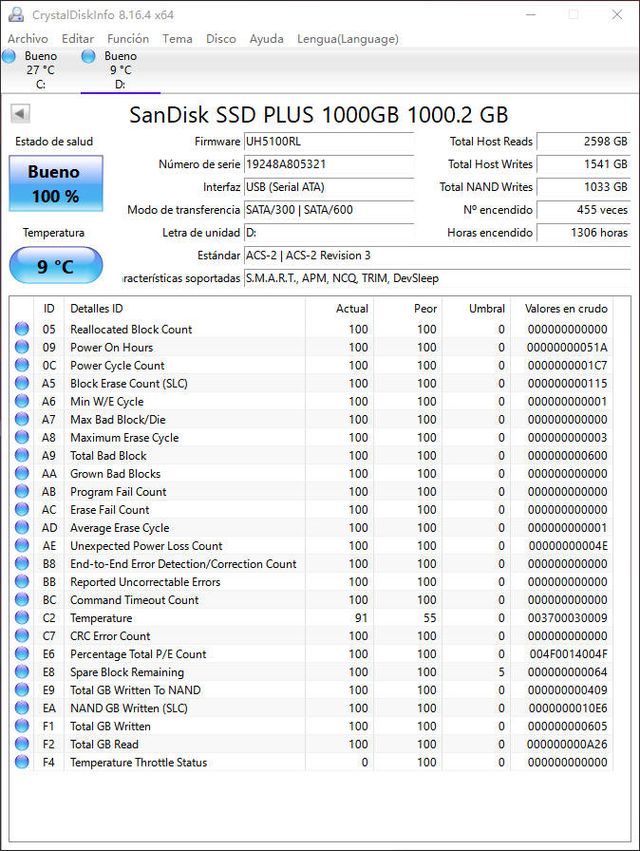Select the C: drive status icon

(x=10, y=56)
